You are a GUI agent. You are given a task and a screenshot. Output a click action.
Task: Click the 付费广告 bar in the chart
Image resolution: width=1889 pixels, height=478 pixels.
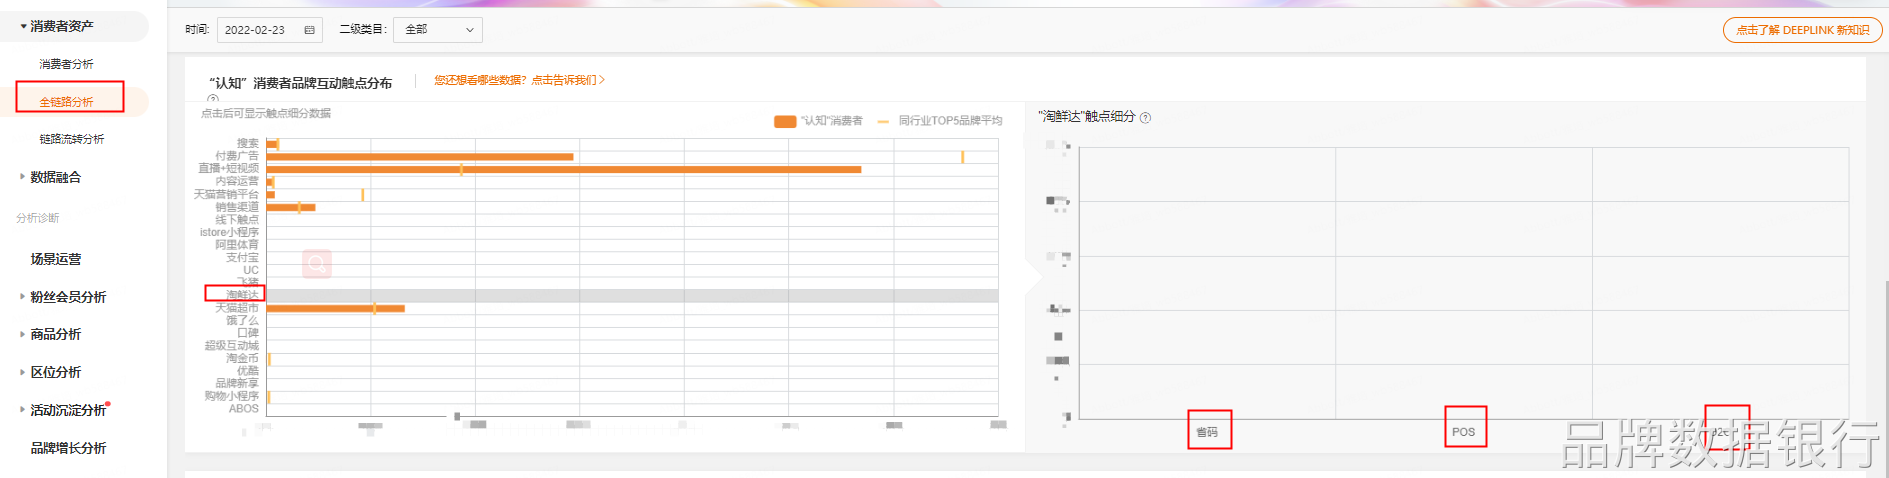(x=420, y=157)
